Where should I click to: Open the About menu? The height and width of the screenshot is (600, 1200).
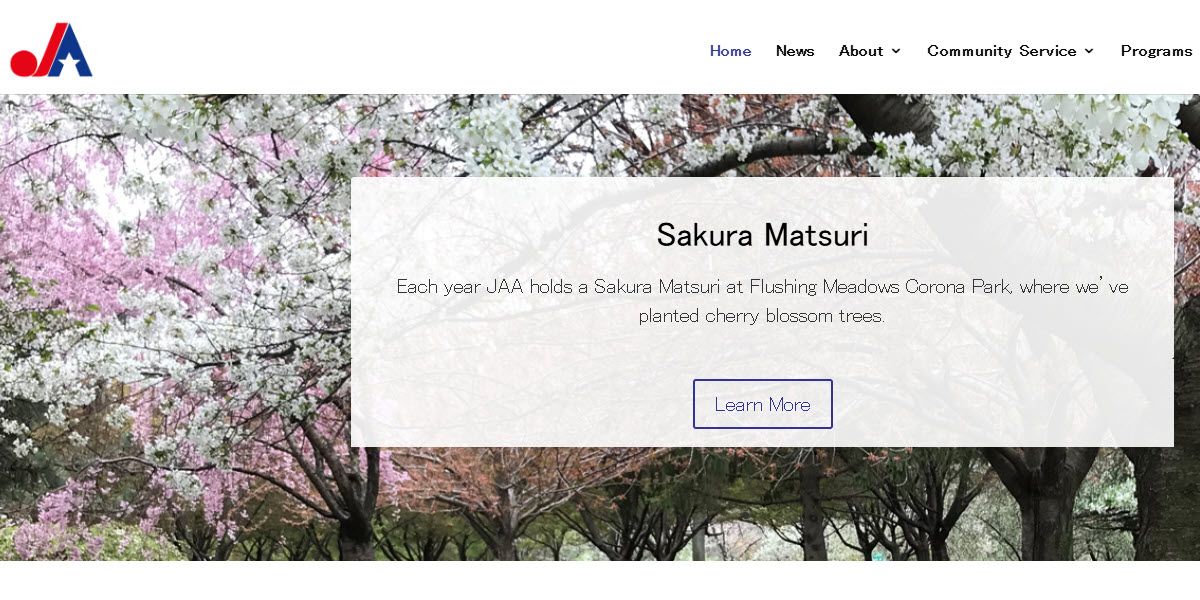(x=861, y=51)
